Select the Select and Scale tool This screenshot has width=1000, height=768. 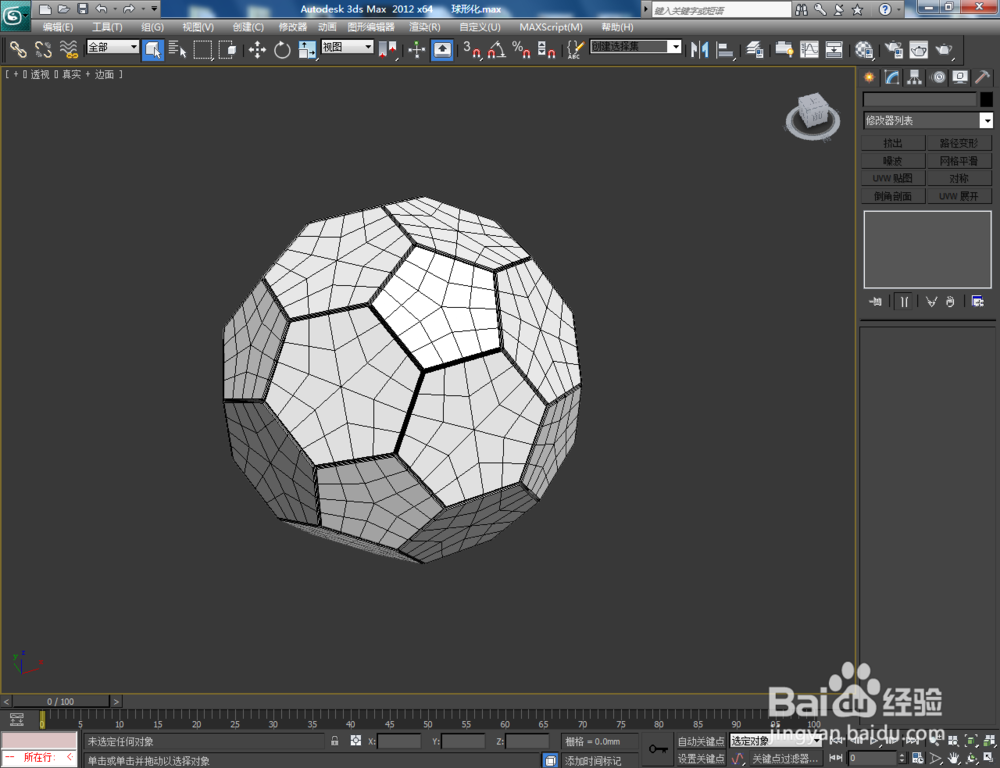(307, 49)
